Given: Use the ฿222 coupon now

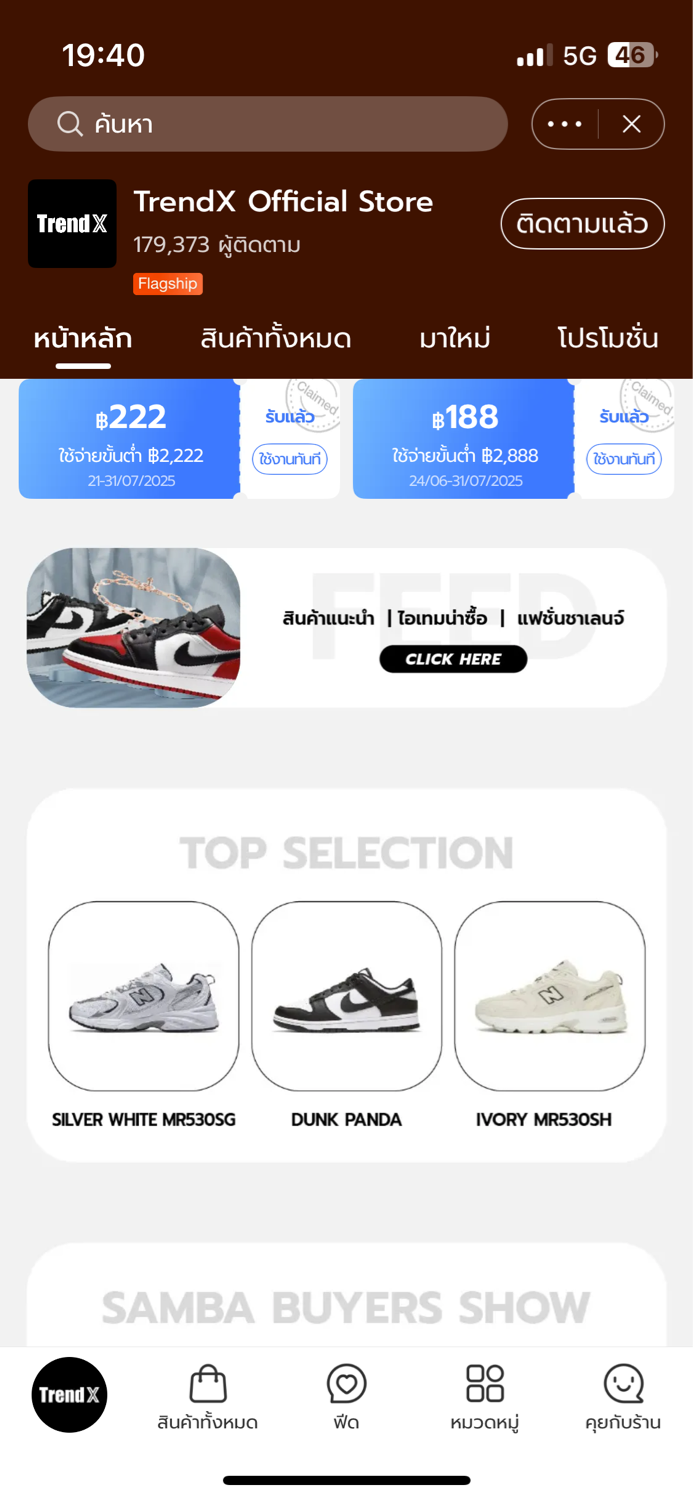Looking at the screenshot, I should coord(290,459).
